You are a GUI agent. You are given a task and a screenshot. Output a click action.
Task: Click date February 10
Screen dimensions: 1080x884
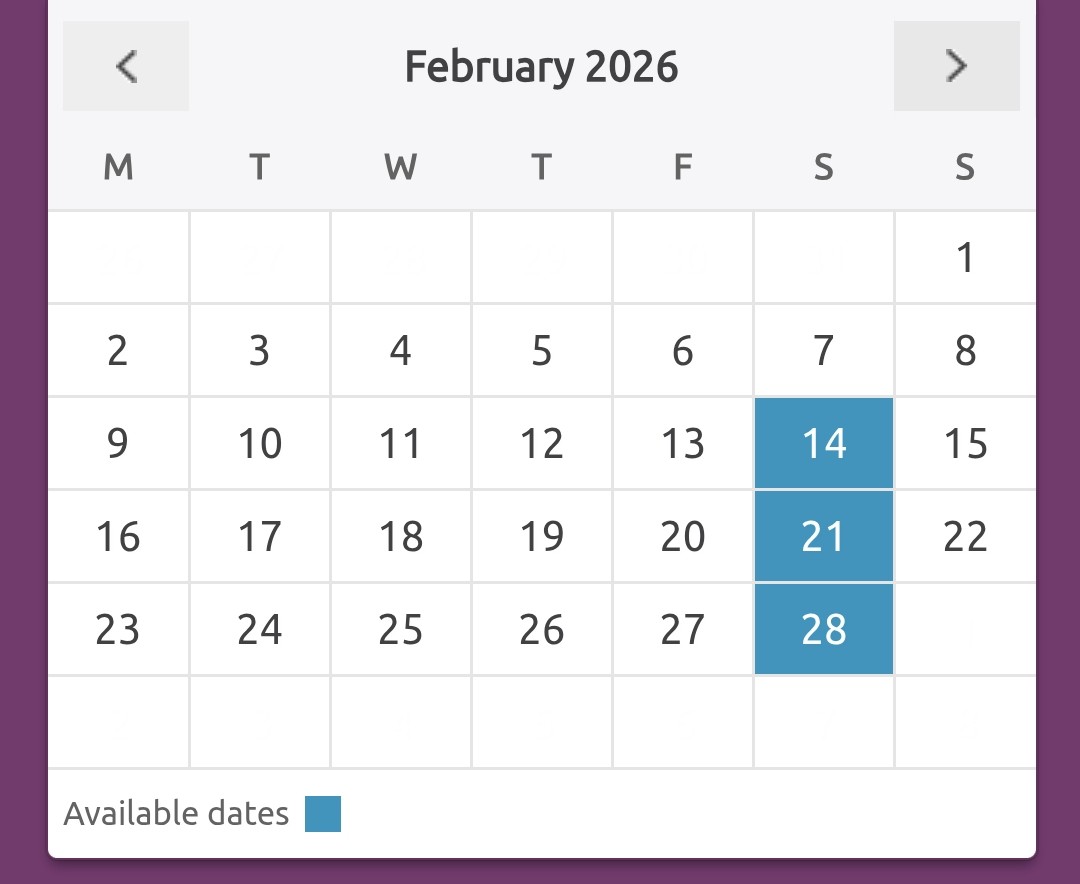point(260,443)
